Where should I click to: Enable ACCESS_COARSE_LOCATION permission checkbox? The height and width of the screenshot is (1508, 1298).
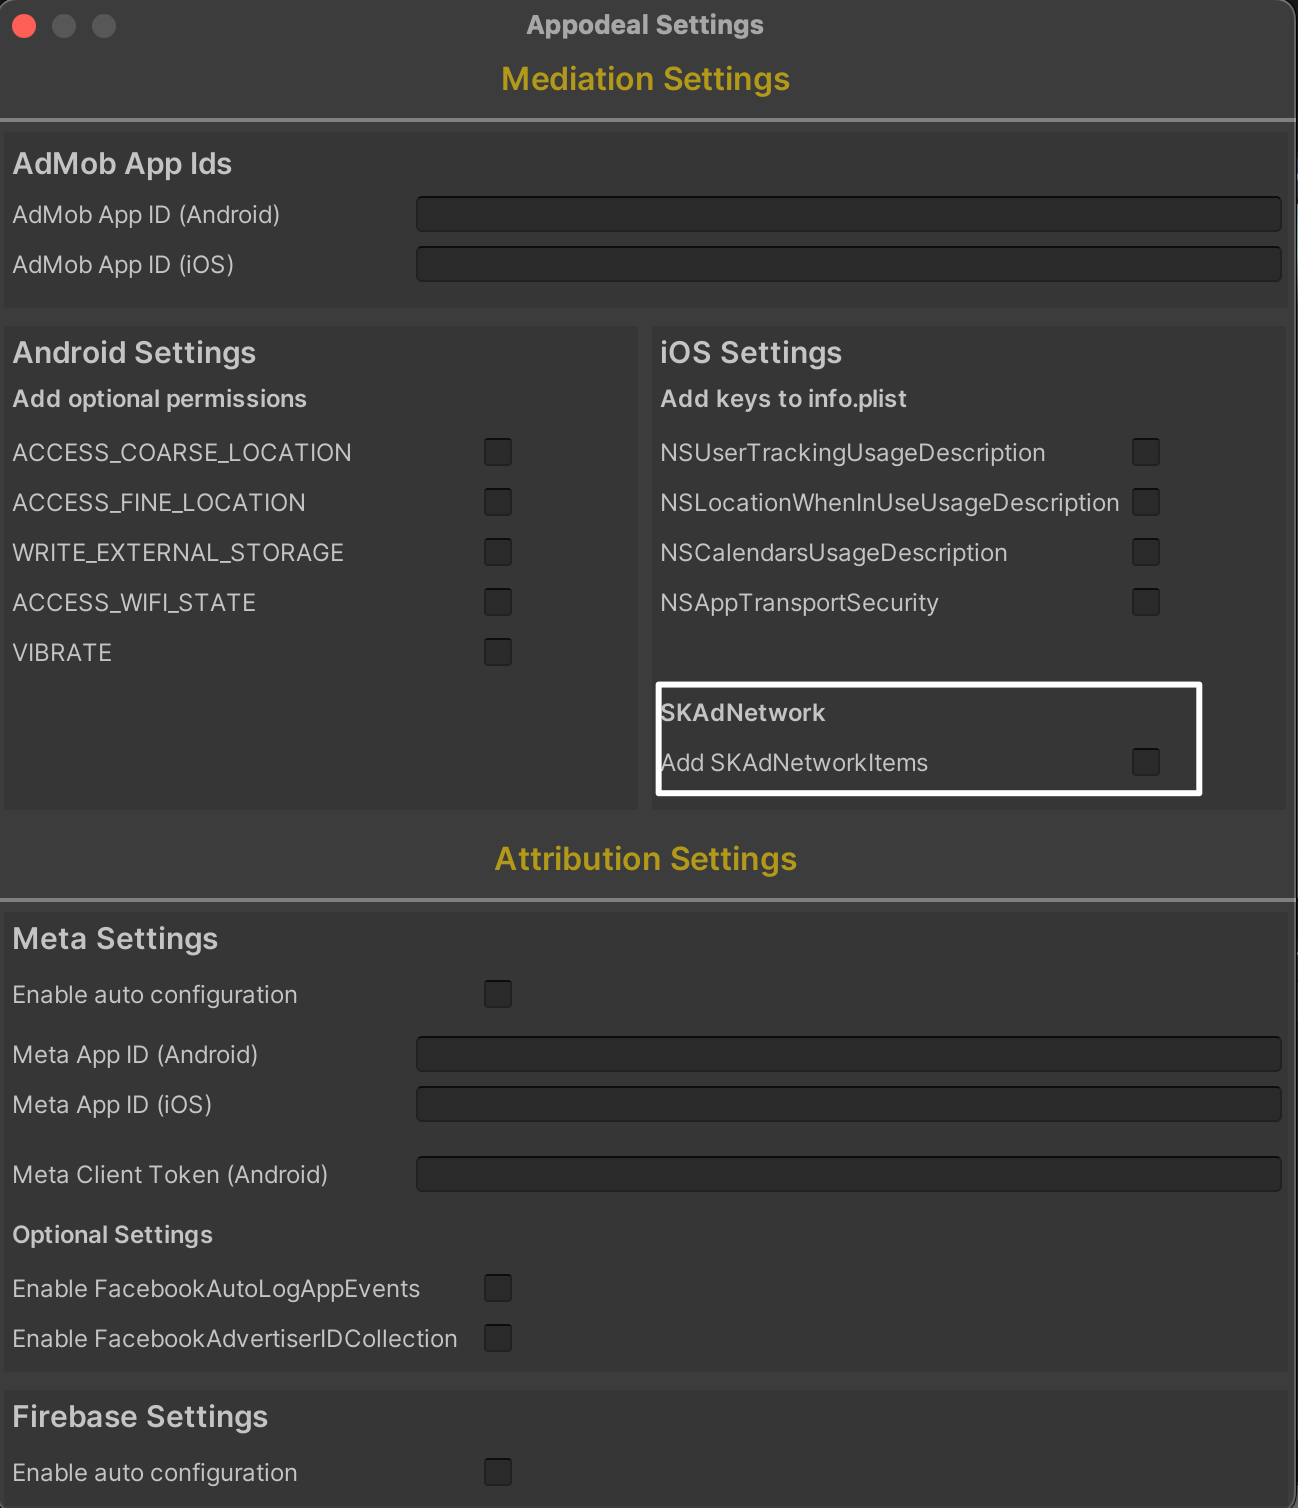point(498,452)
